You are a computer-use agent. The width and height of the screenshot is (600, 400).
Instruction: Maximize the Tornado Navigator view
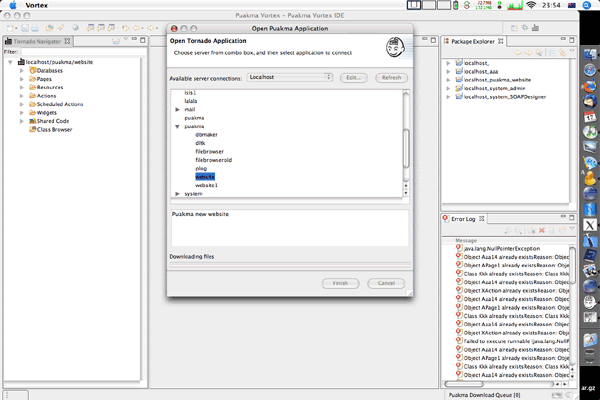(x=143, y=40)
